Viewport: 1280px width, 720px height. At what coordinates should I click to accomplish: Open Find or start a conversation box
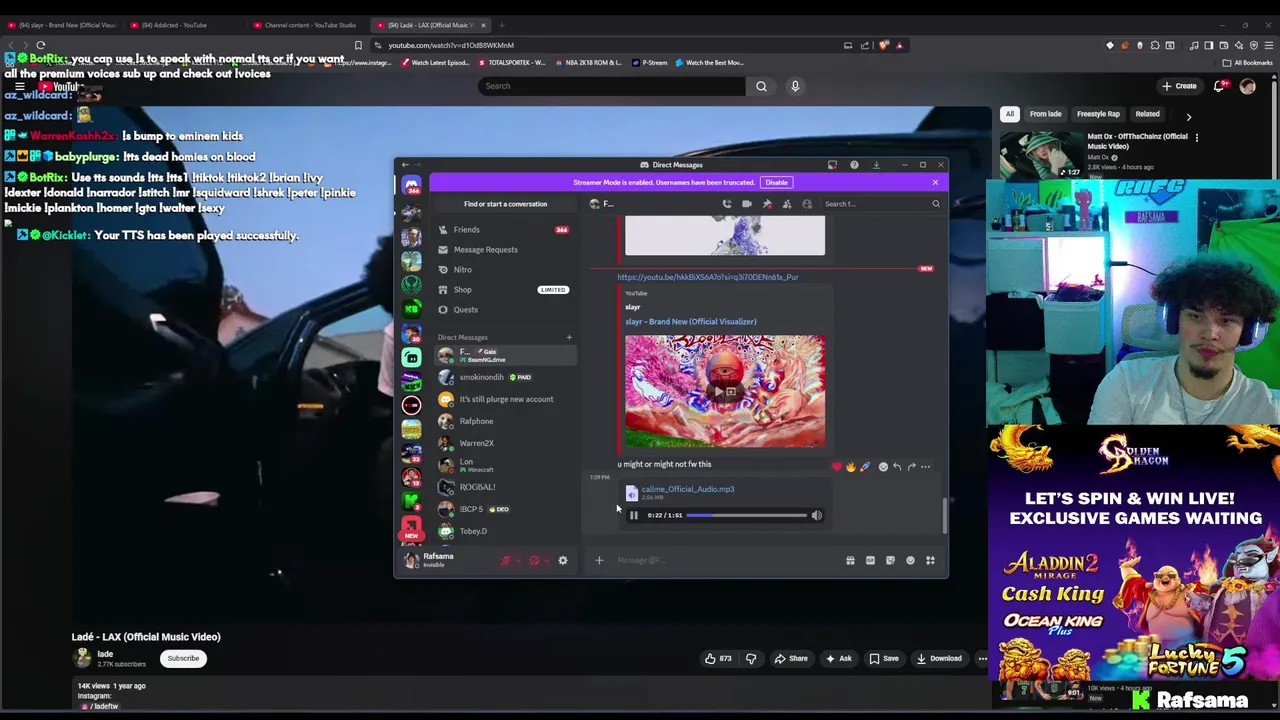click(x=505, y=204)
